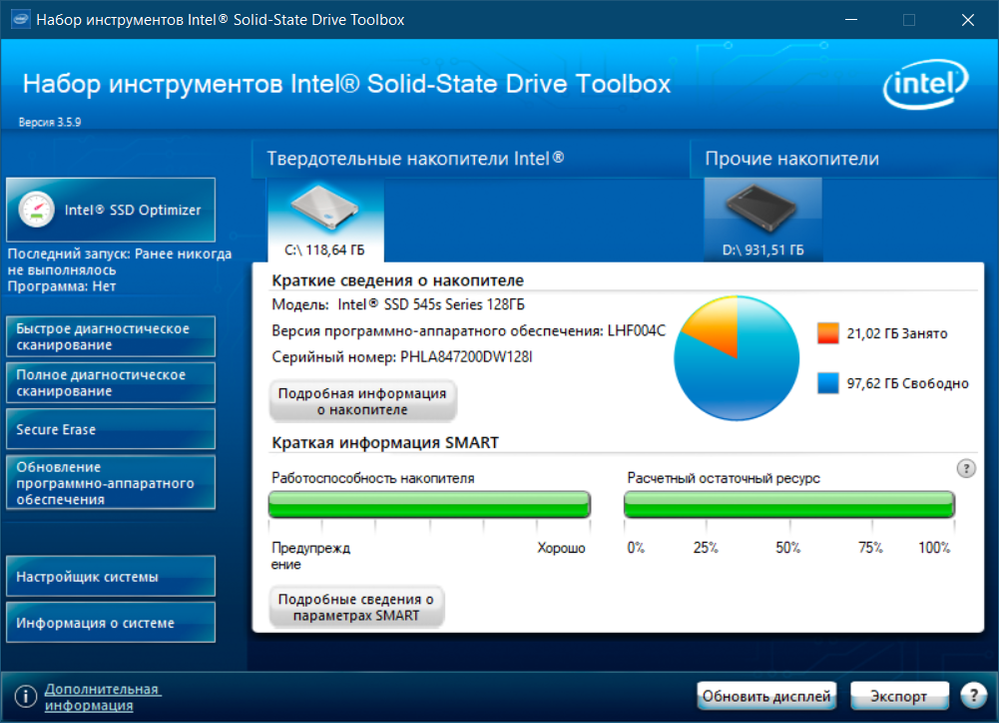Click the app icon in title bar

[x=18, y=20]
